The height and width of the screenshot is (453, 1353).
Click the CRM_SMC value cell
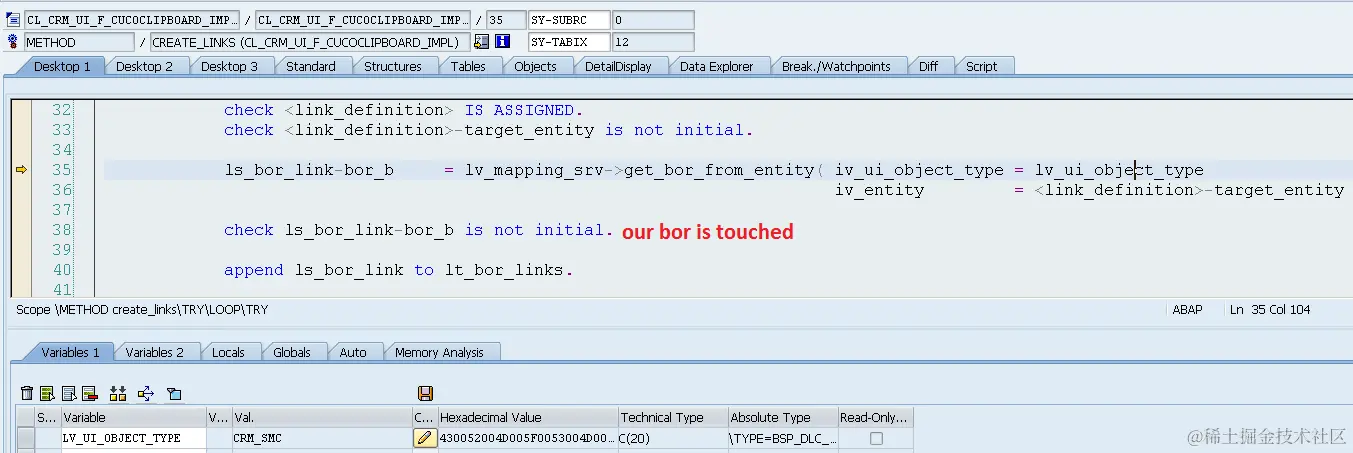(321, 438)
